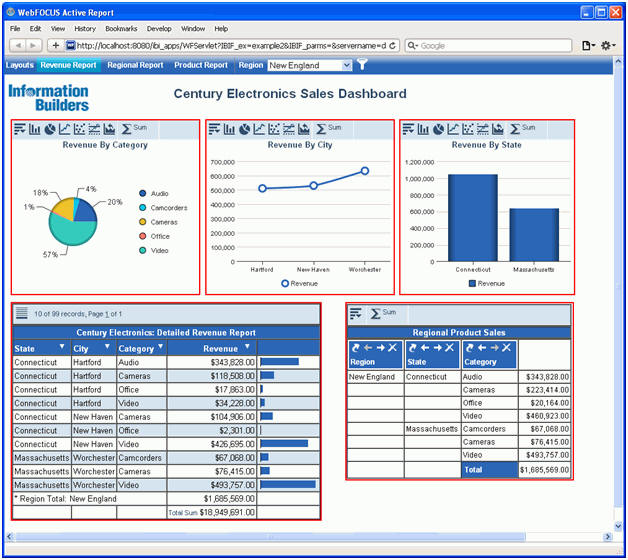
Task: Remove Region column with X icon
Action: coord(392,348)
